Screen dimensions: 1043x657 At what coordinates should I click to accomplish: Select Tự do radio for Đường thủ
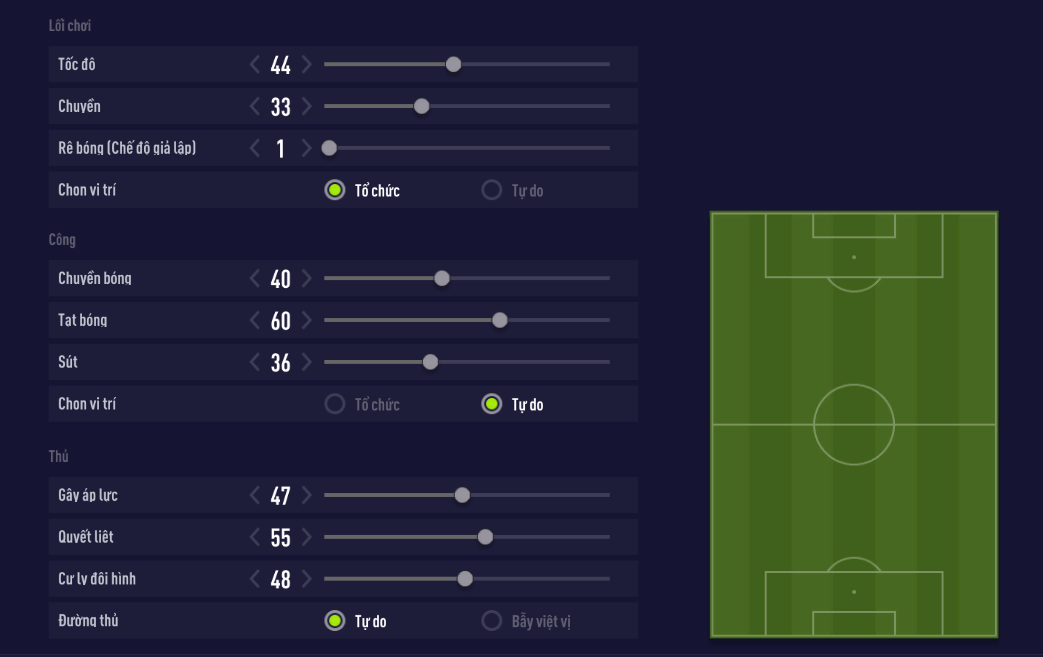(x=334, y=621)
